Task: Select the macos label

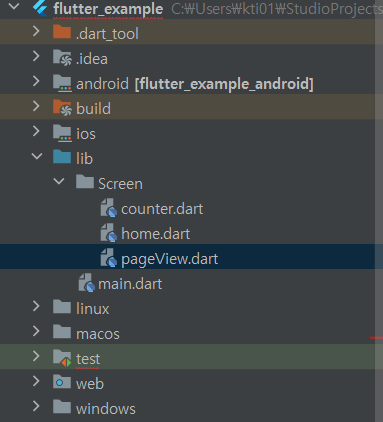Action: click(98, 334)
